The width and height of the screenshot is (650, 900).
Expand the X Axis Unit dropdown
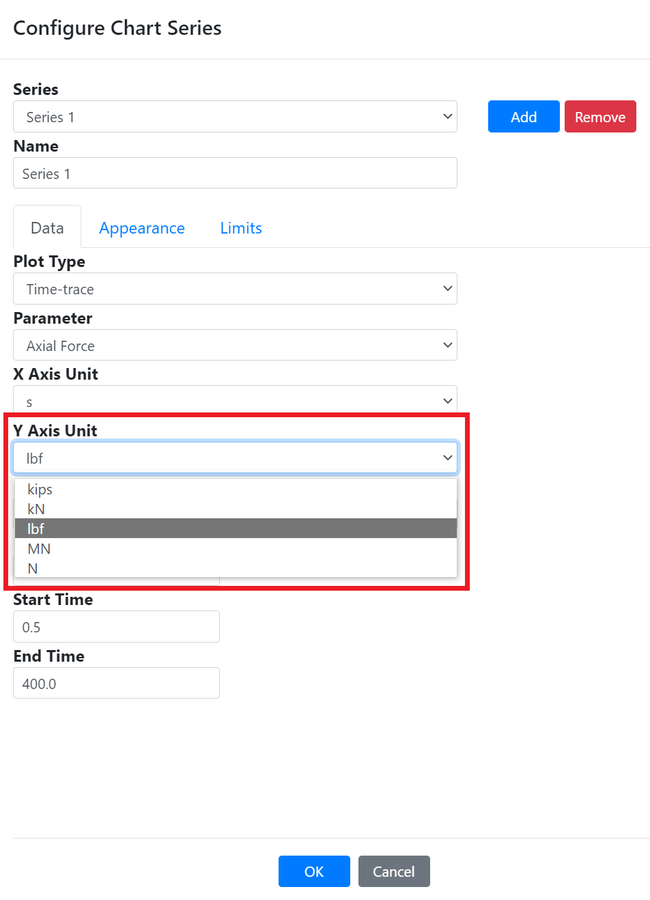(x=235, y=400)
